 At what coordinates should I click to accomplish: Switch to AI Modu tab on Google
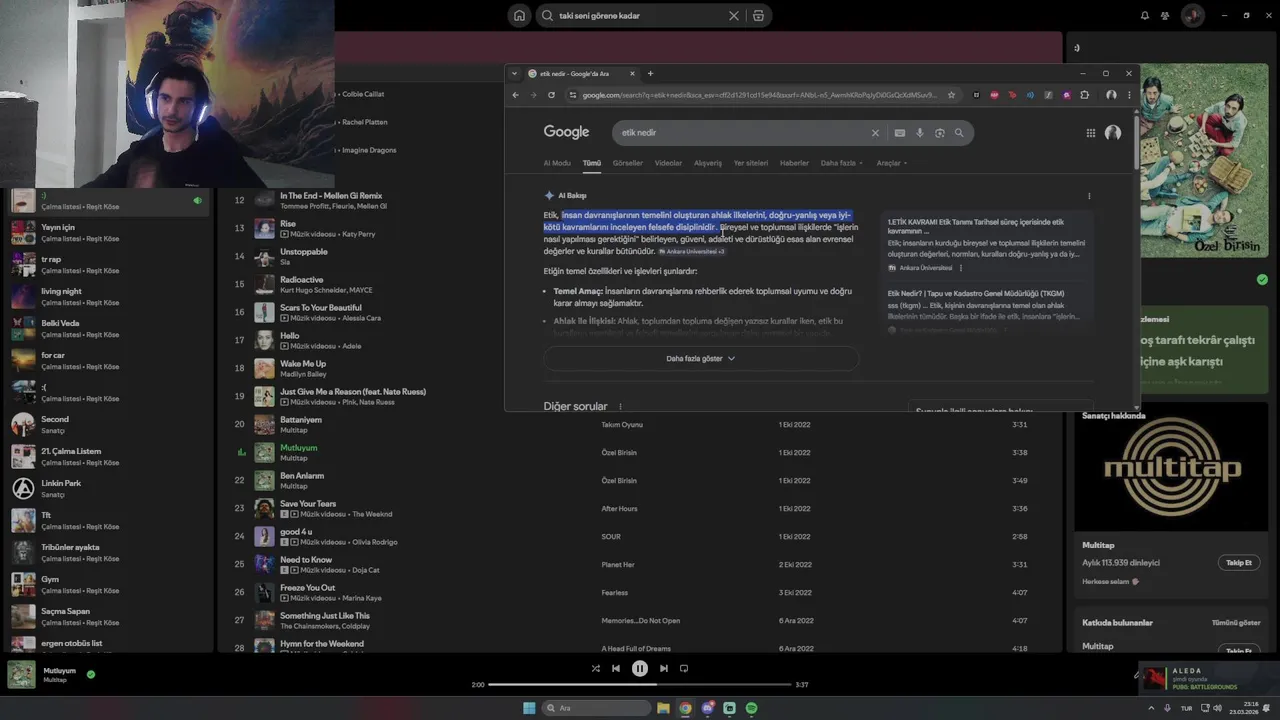(x=557, y=163)
